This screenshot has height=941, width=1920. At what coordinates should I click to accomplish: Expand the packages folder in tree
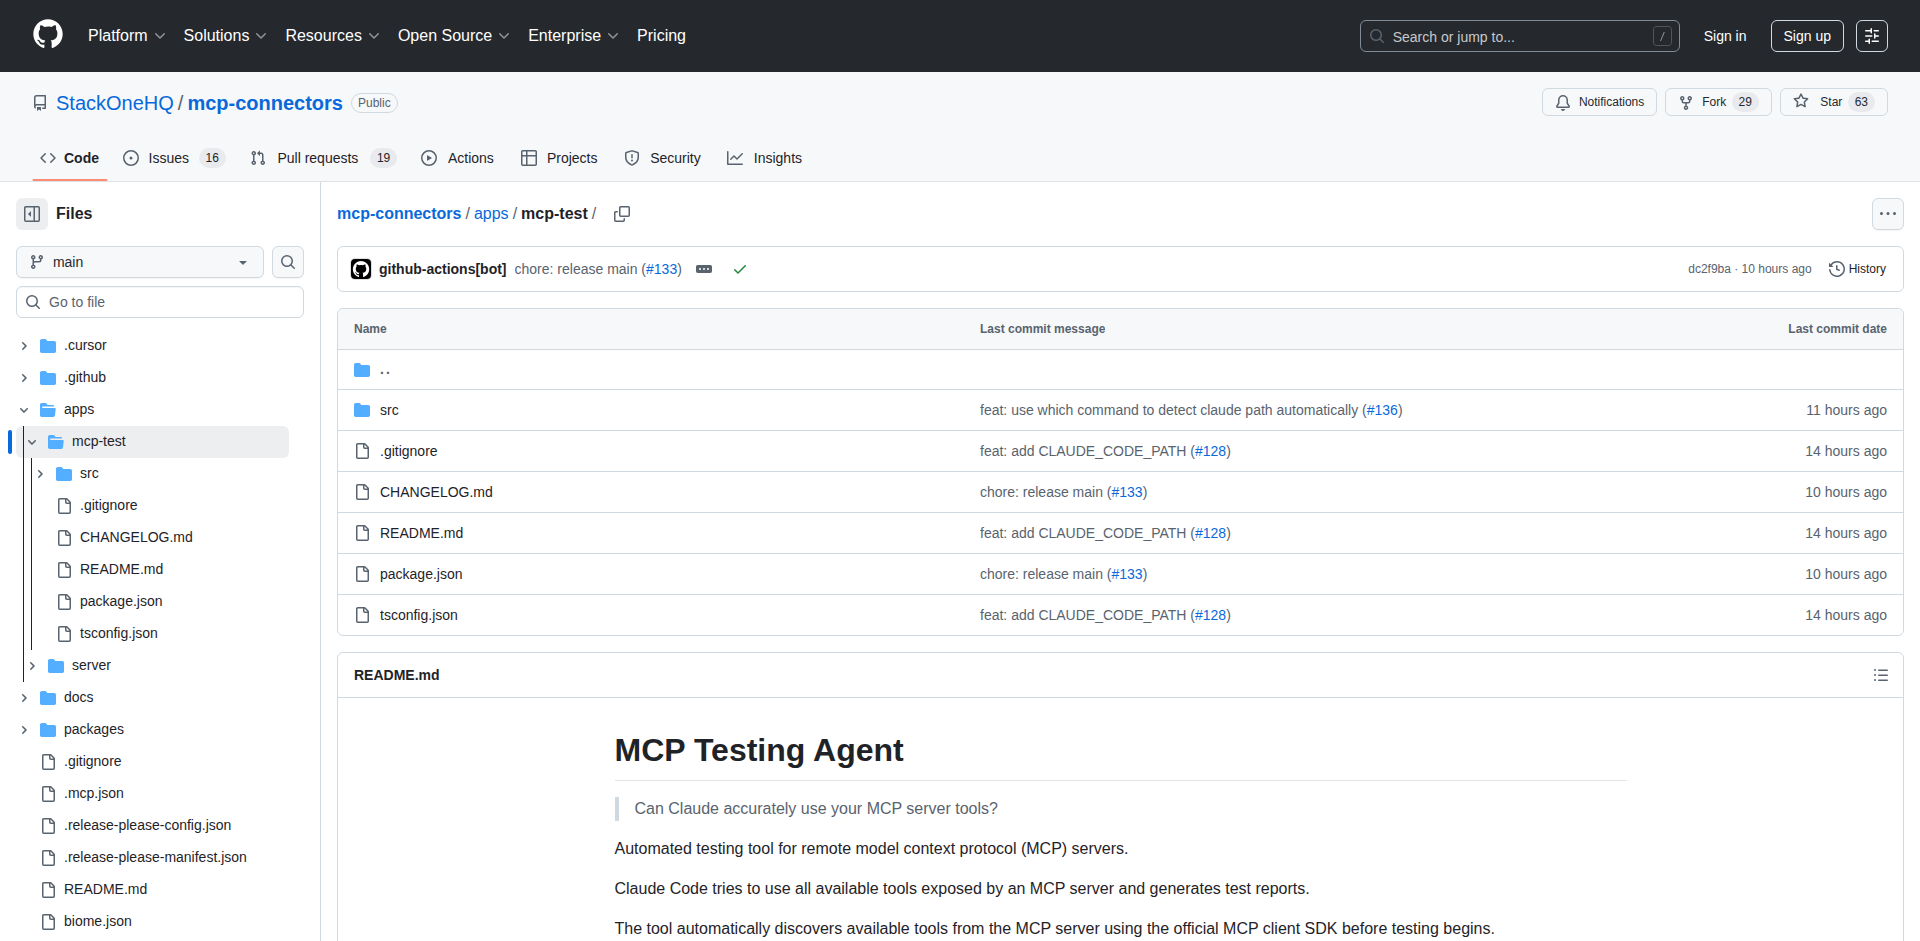(24, 730)
